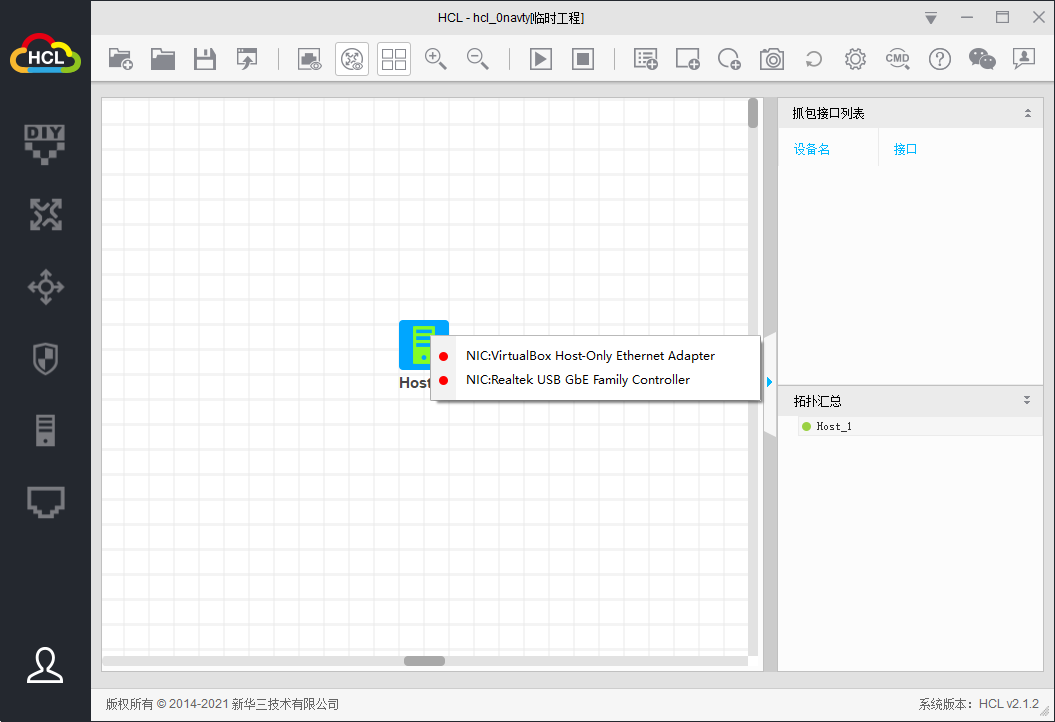Take a screenshot with camera icon
The image size is (1055, 722).
(772, 59)
